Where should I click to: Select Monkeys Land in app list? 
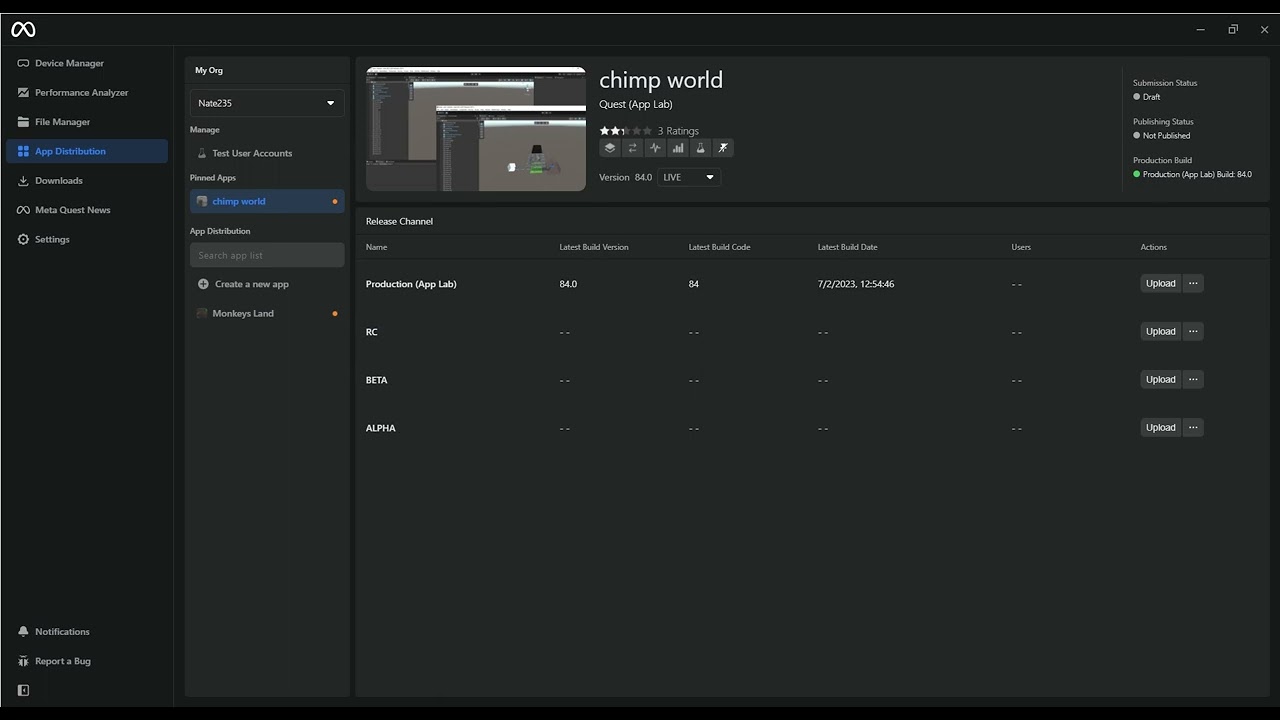[x=267, y=313]
